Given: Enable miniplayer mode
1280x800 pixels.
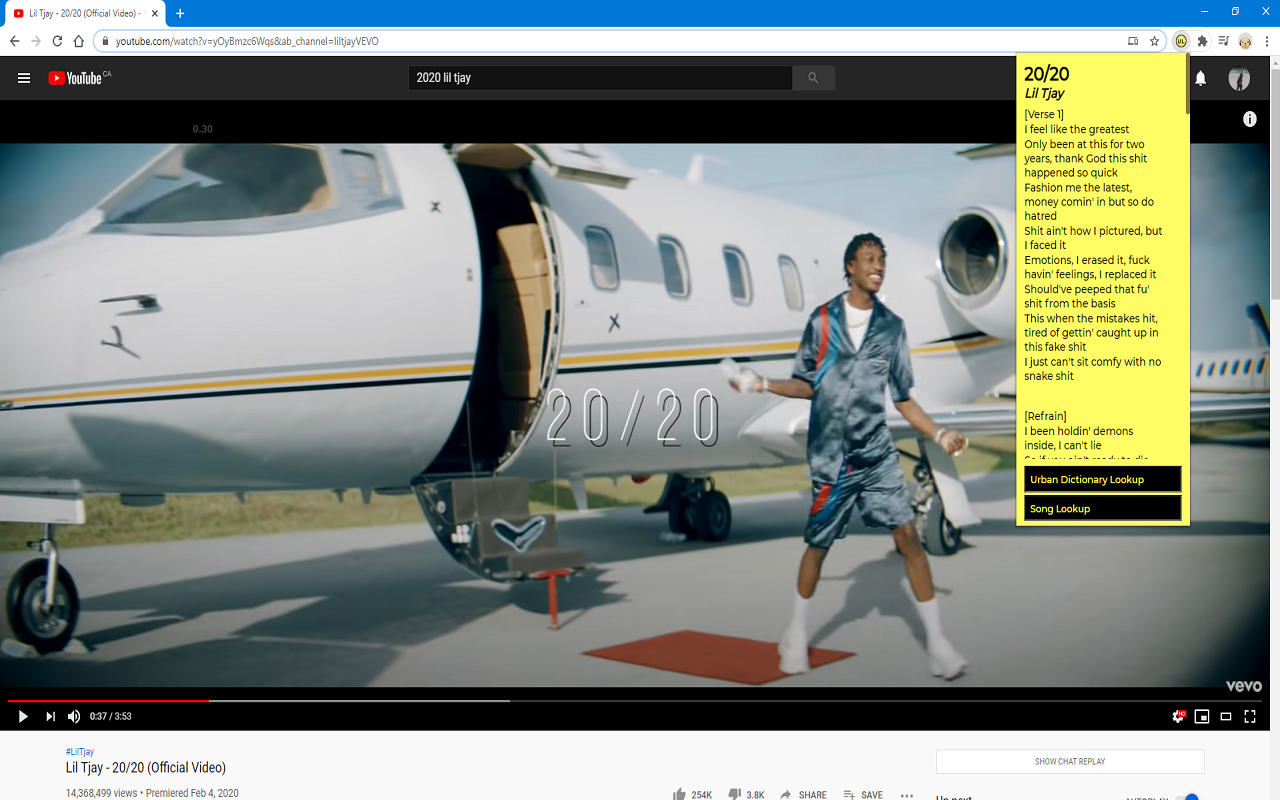Looking at the screenshot, I should (1202, 716).
